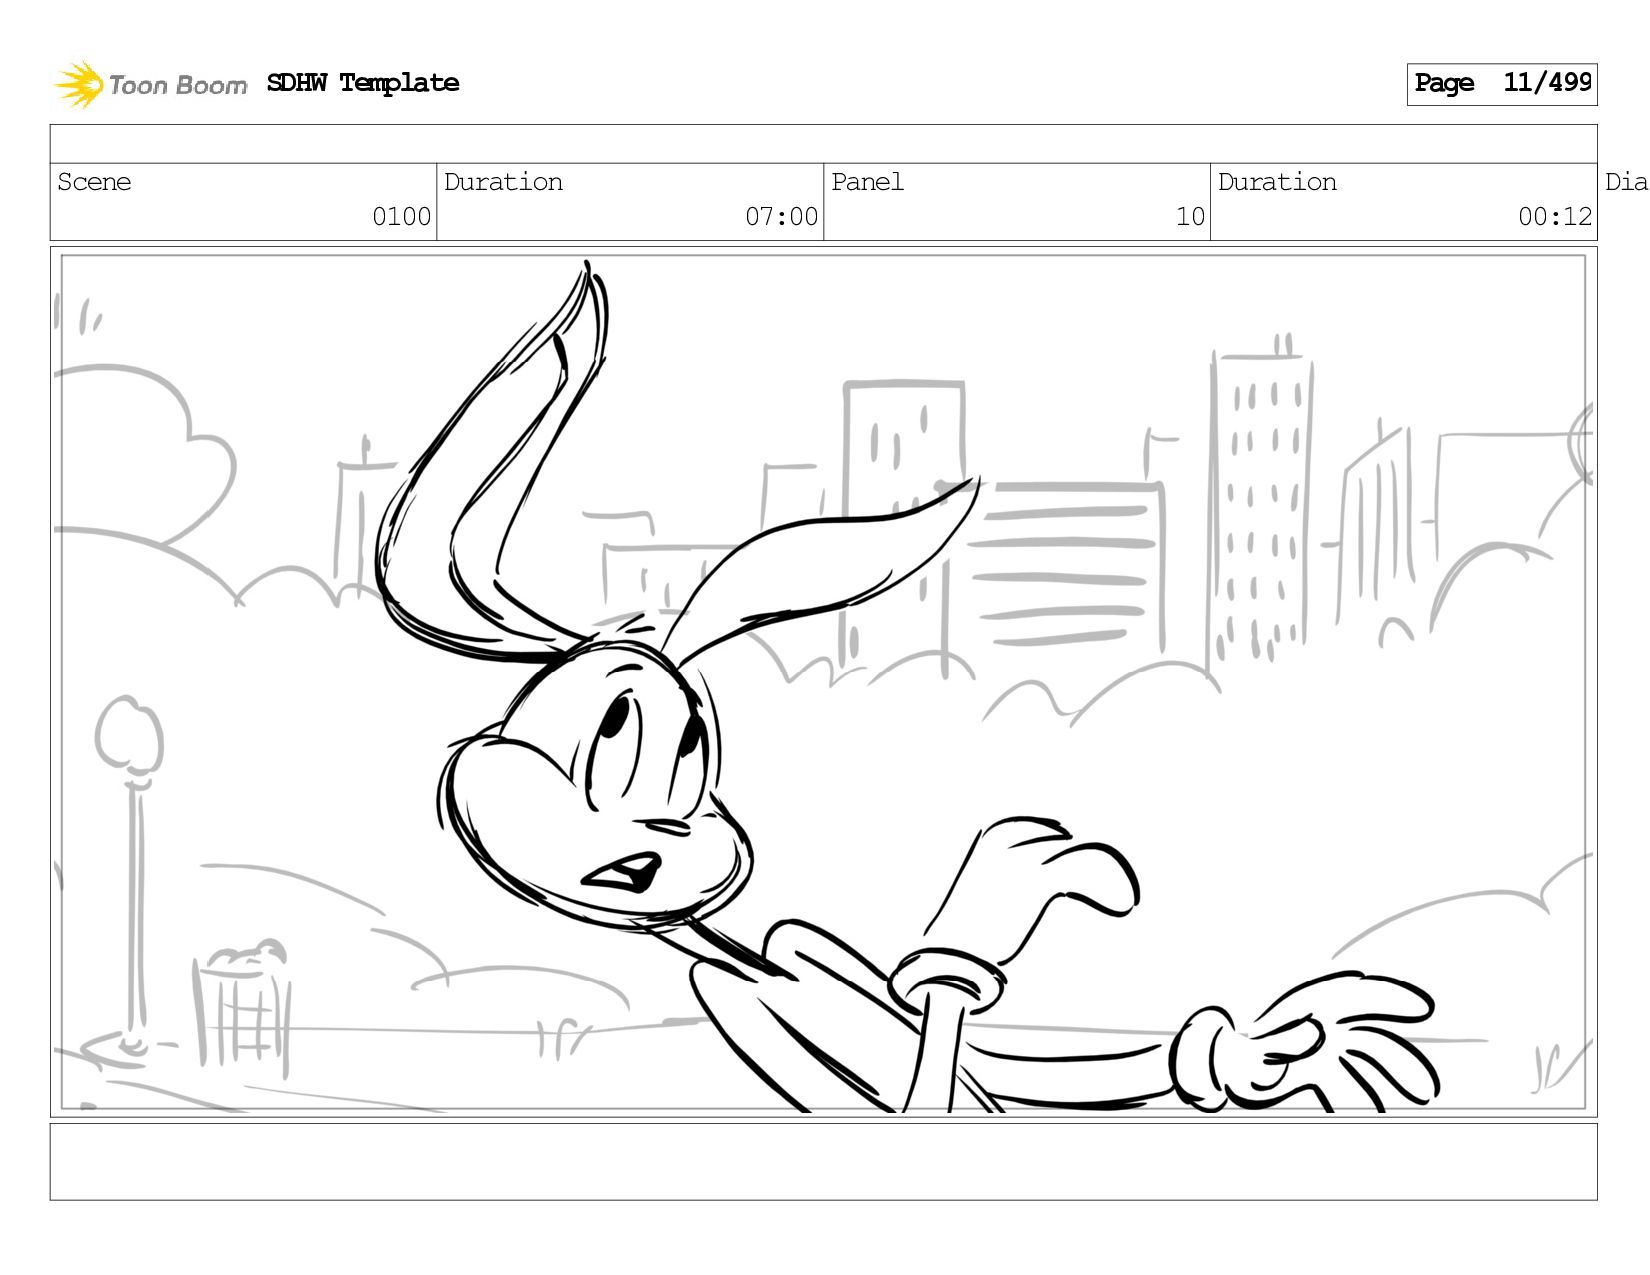Click the Toon Boom logo
This screenshot has height=1275, width=1650.
click(x=150, y=84)
